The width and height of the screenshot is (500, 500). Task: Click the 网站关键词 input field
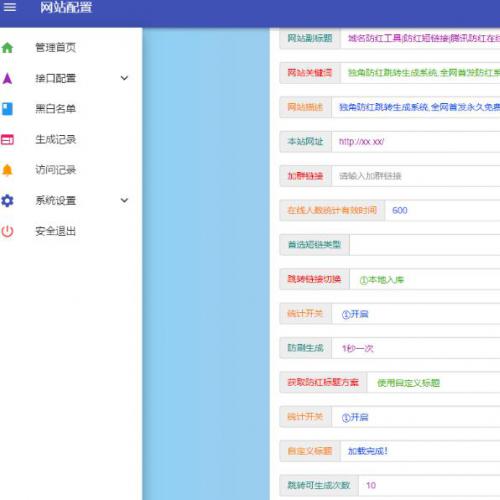420,73
